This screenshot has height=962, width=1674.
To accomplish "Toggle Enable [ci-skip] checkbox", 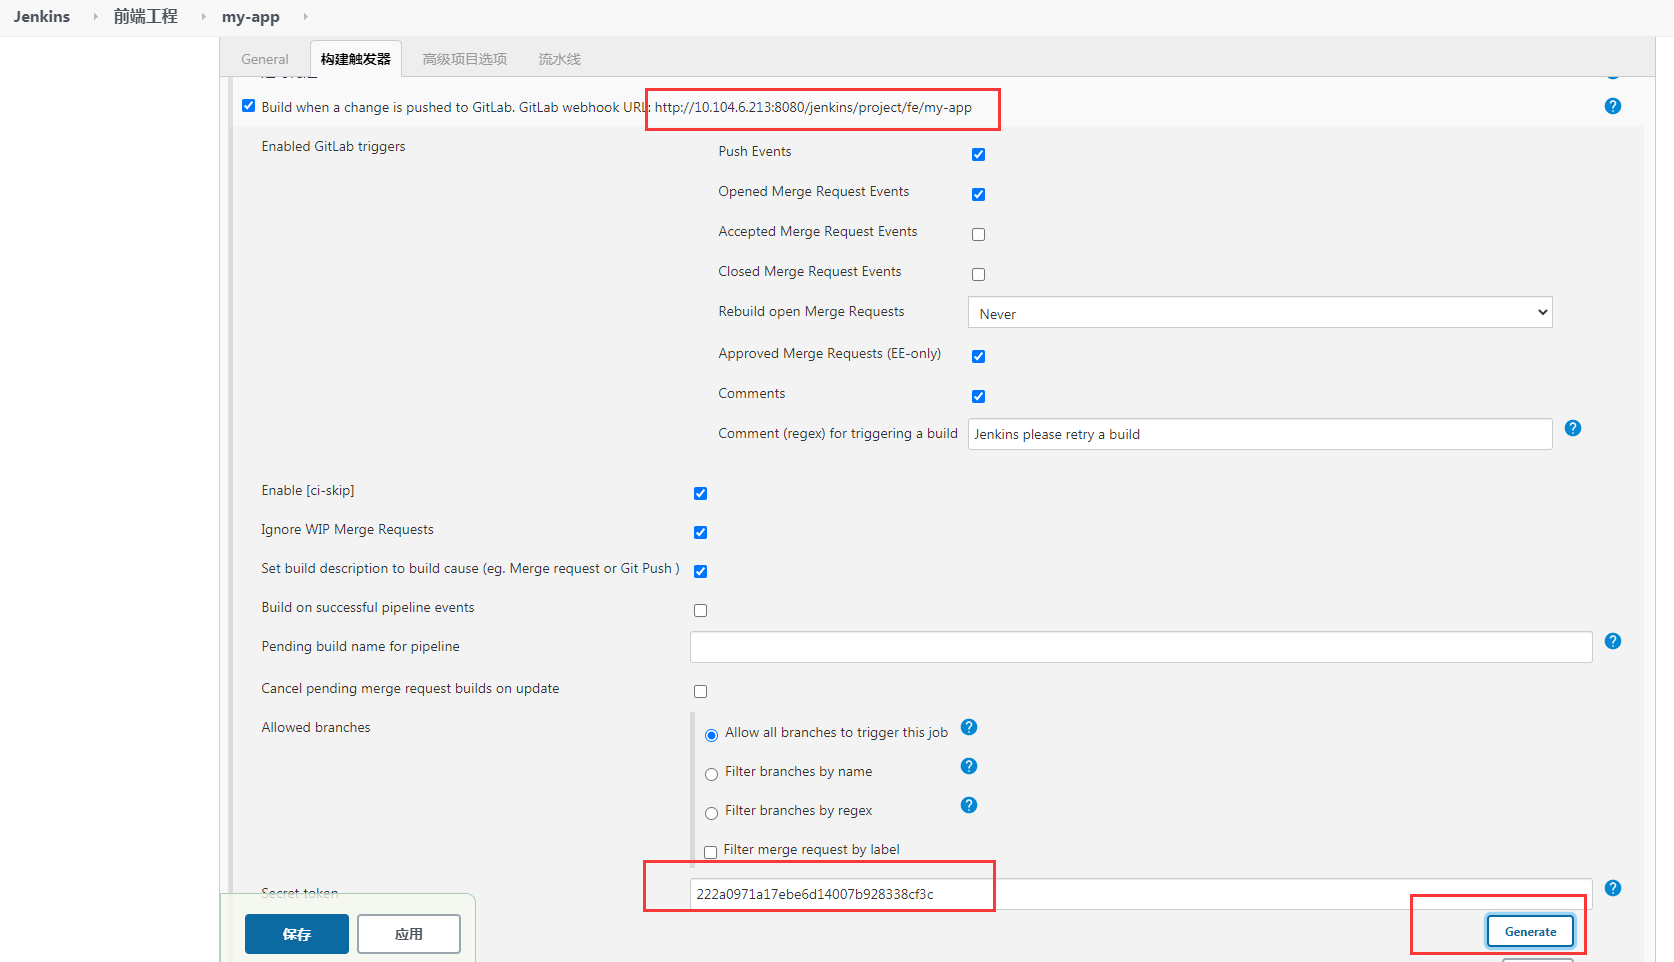I will click(700, 493).
